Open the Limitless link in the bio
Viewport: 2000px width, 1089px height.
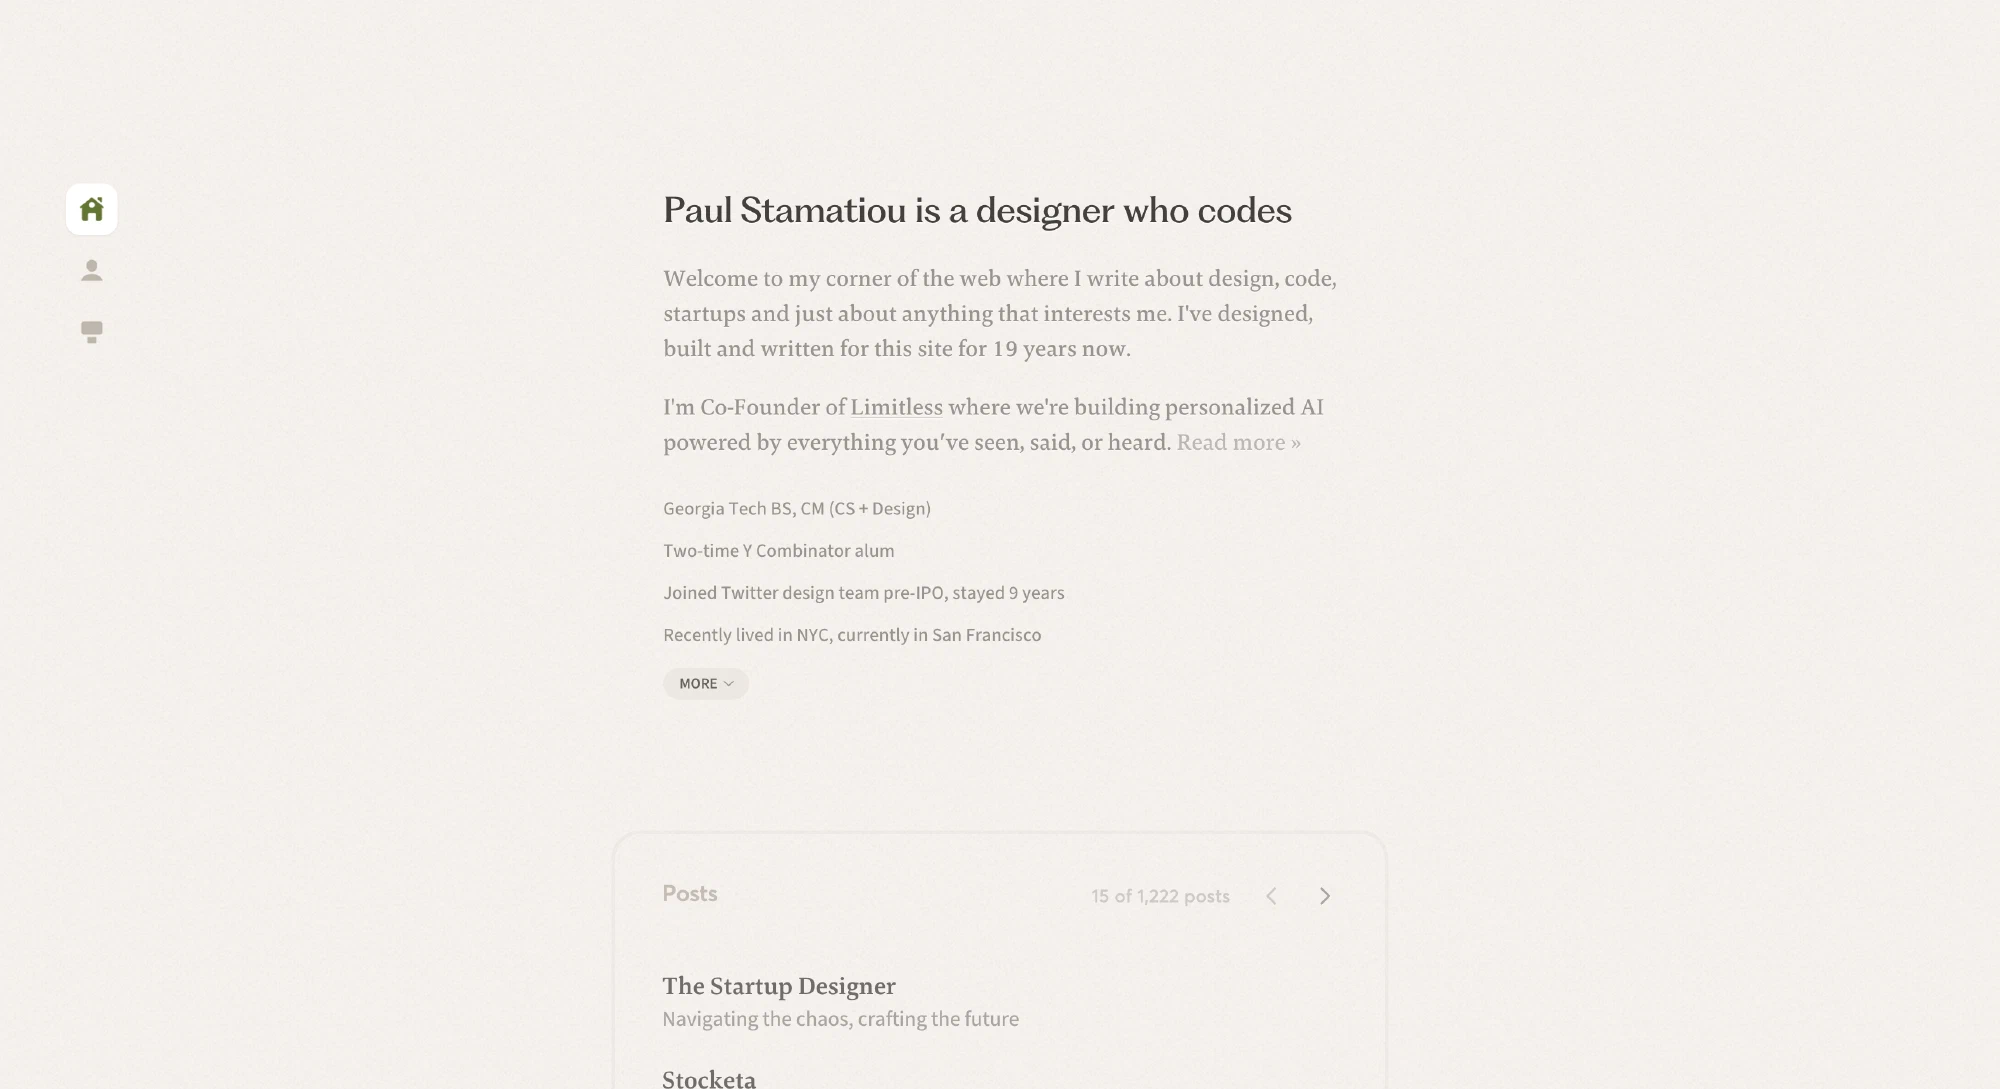click(895, 407)
